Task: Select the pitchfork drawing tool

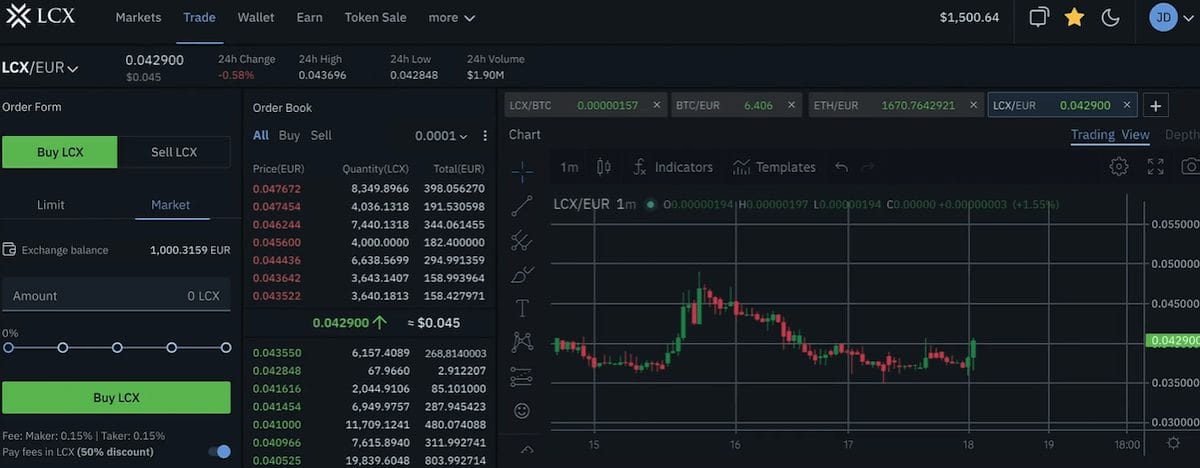Action: pos(522,240)
